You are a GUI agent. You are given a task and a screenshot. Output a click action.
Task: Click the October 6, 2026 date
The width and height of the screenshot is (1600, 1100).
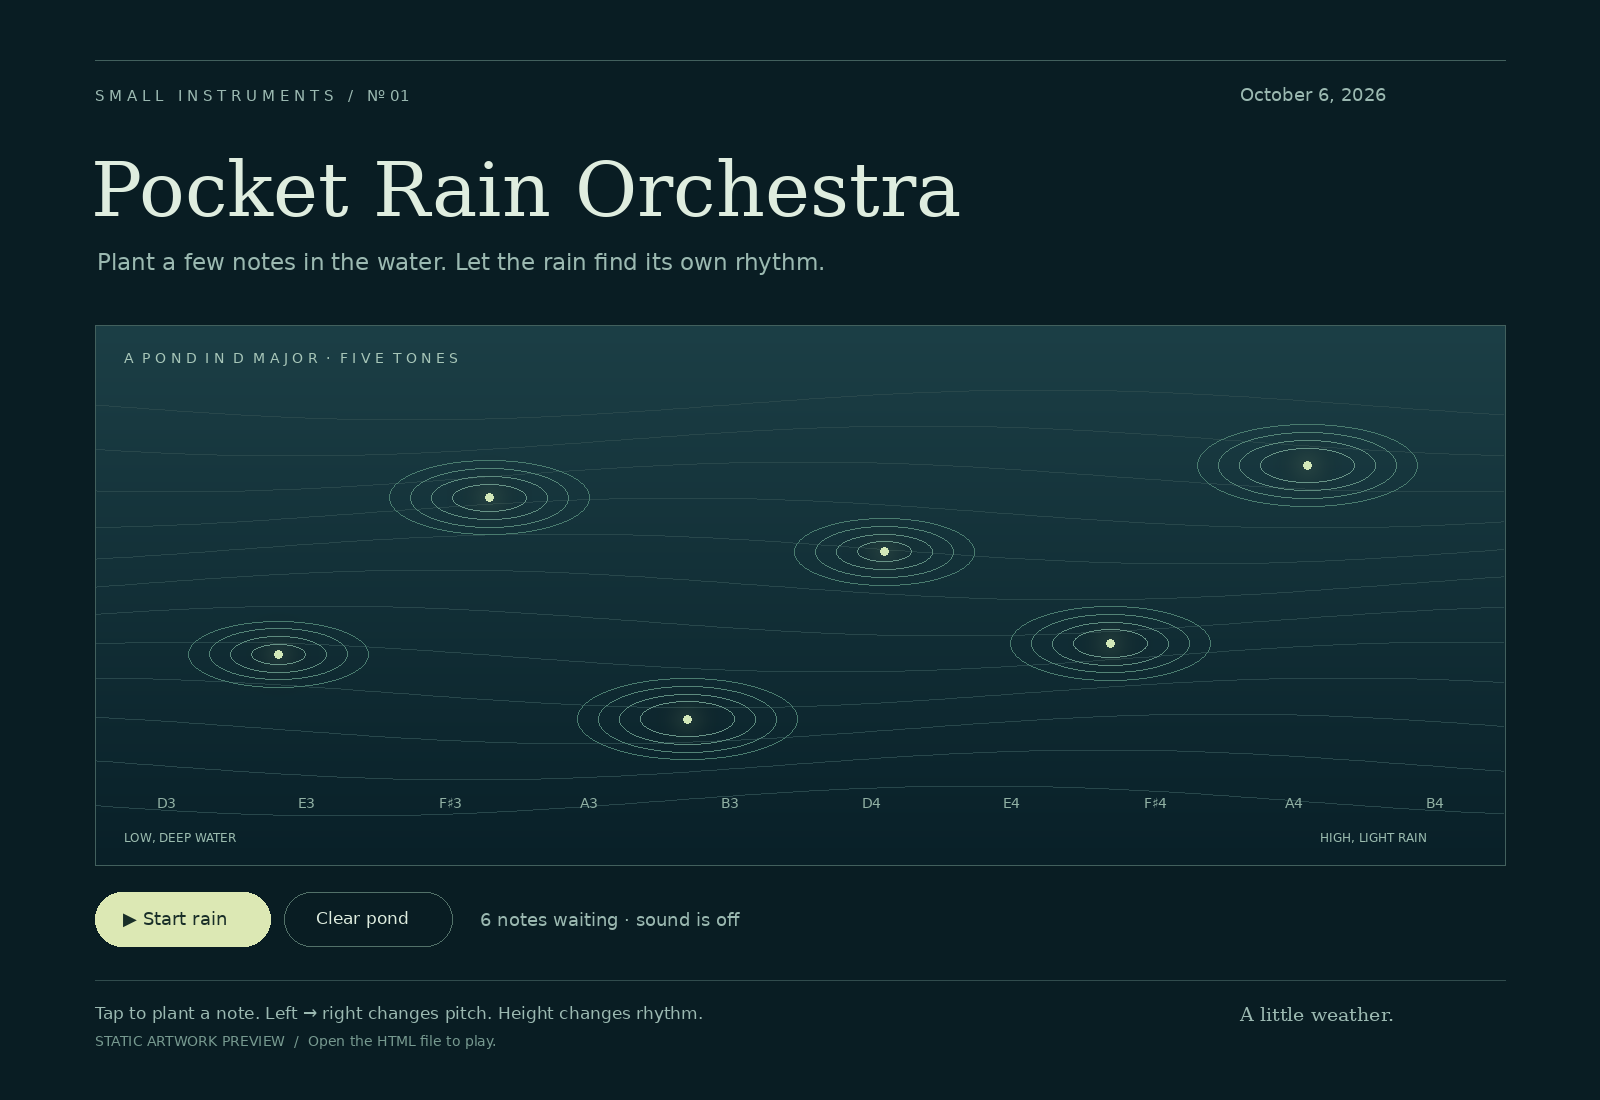(1313, 95)
